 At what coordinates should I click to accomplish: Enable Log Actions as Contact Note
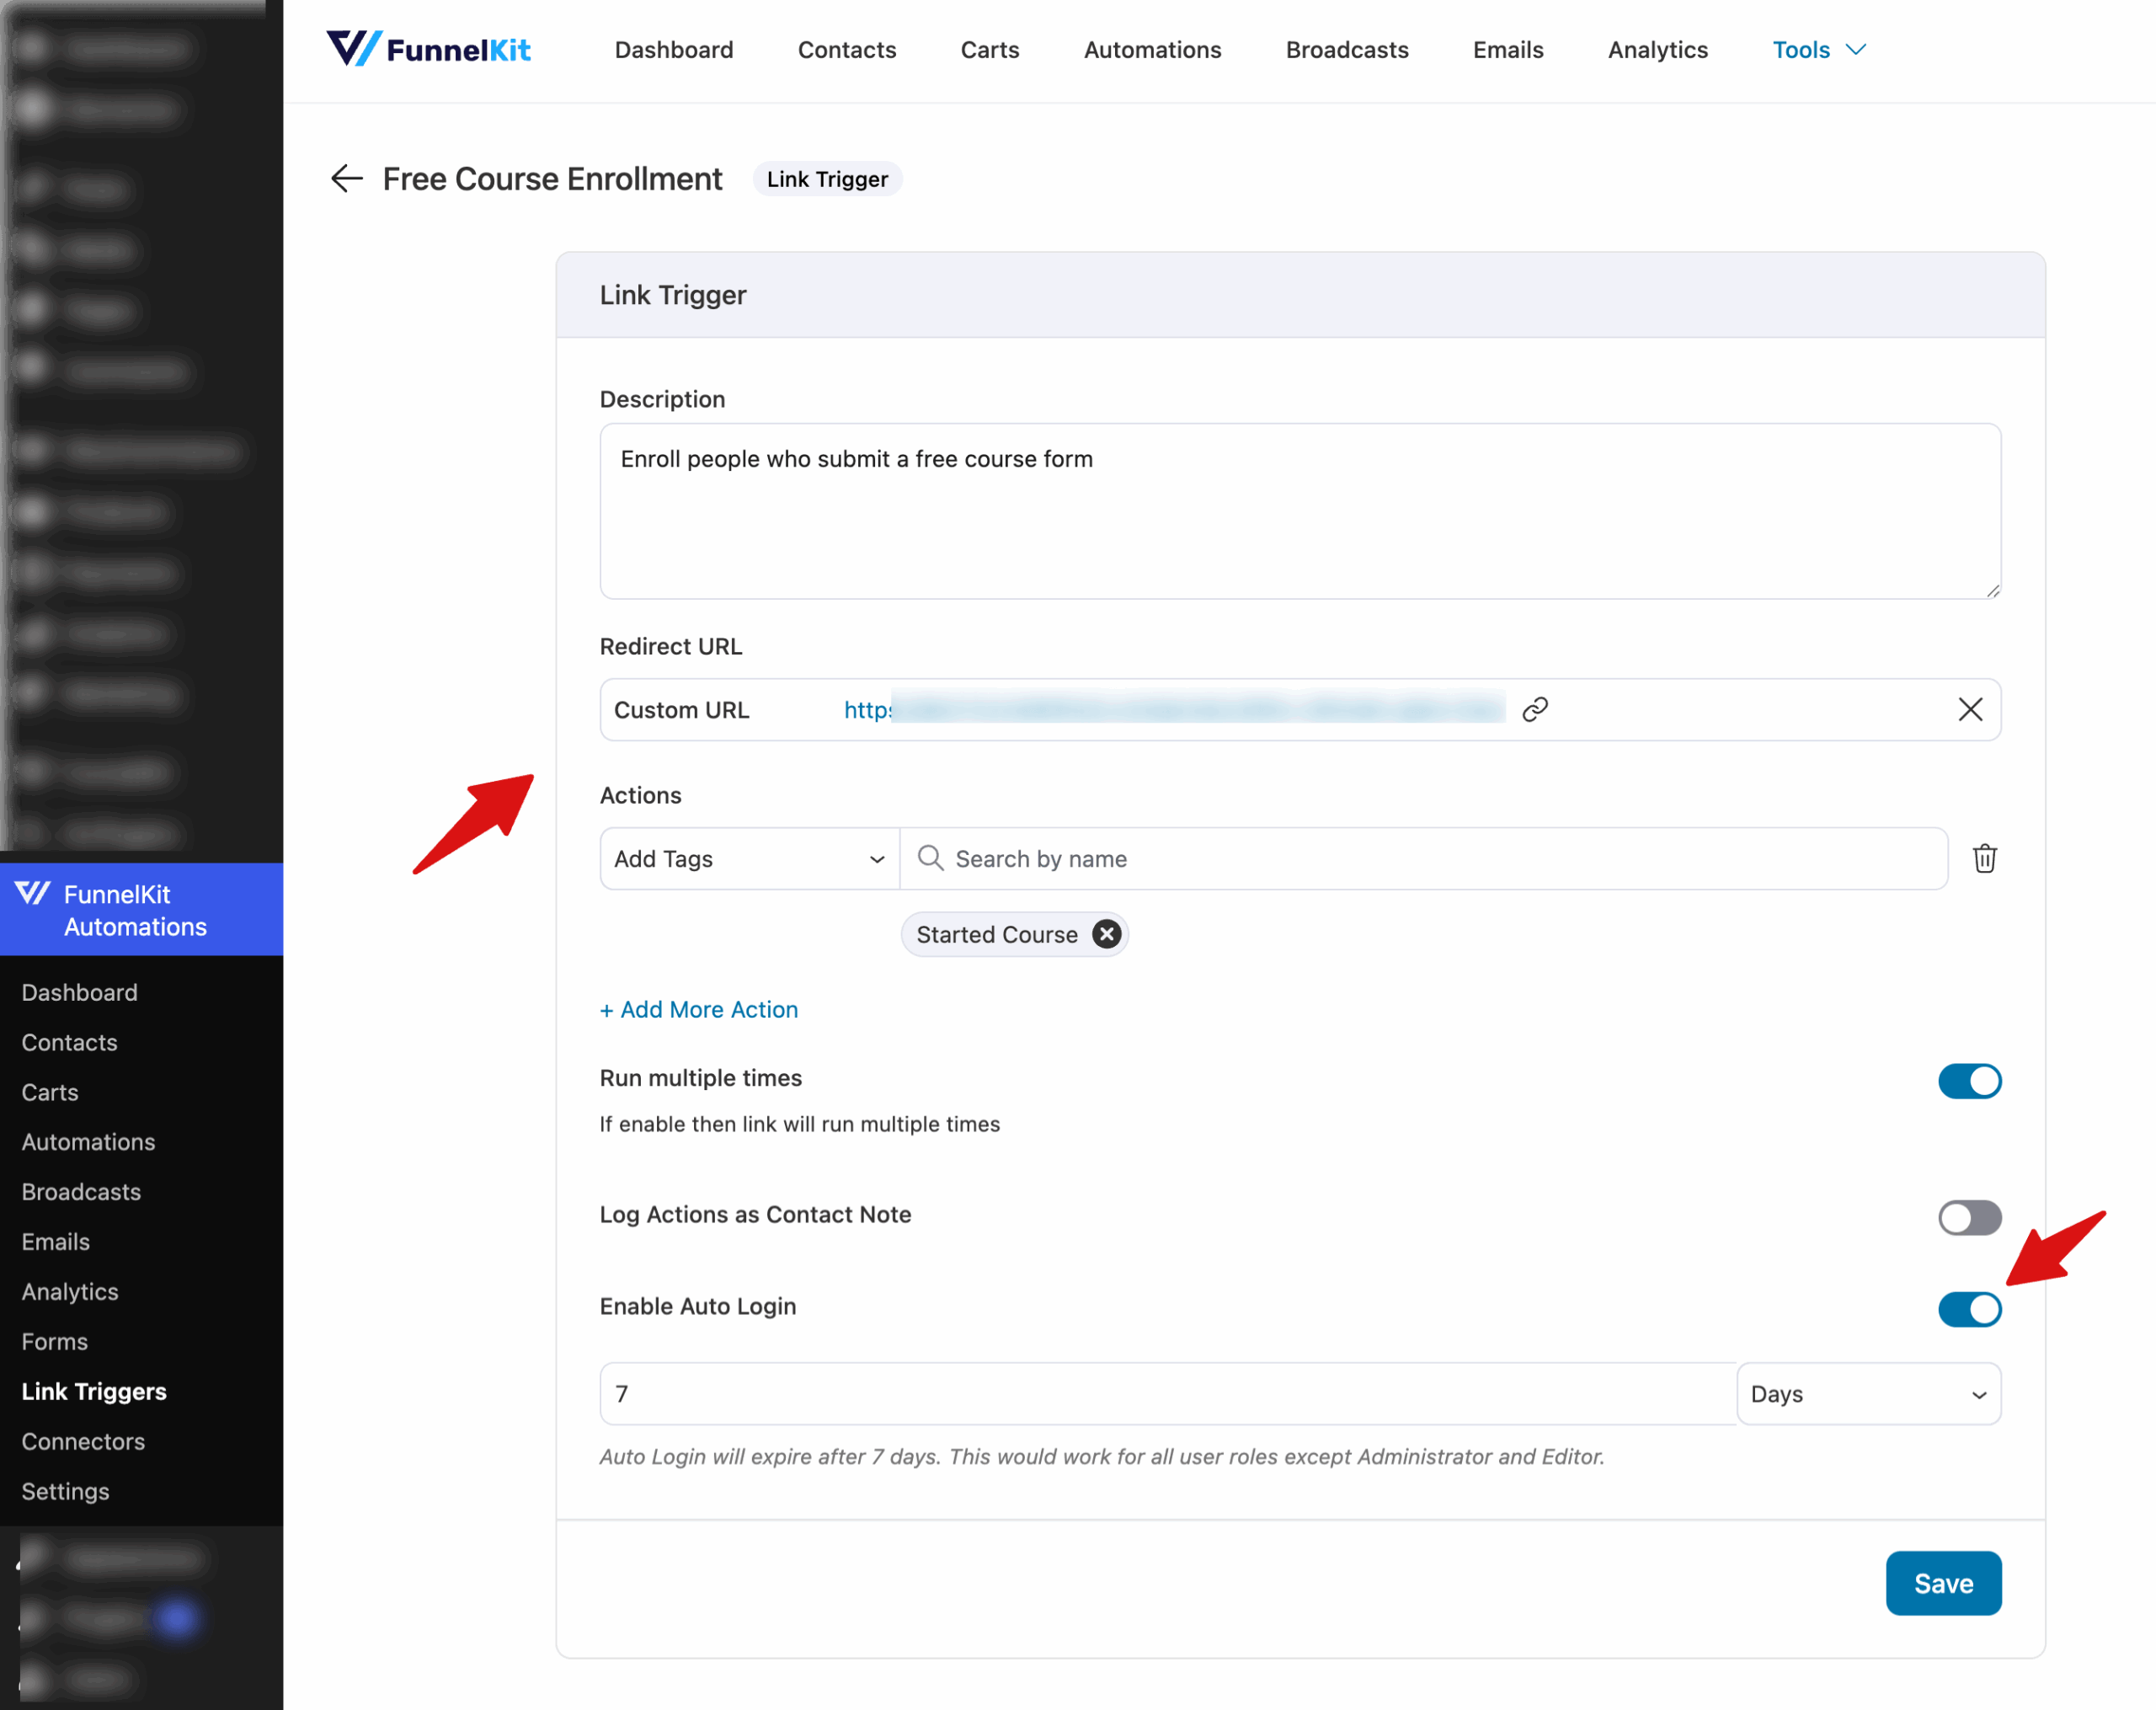tap(1969, 1218)
